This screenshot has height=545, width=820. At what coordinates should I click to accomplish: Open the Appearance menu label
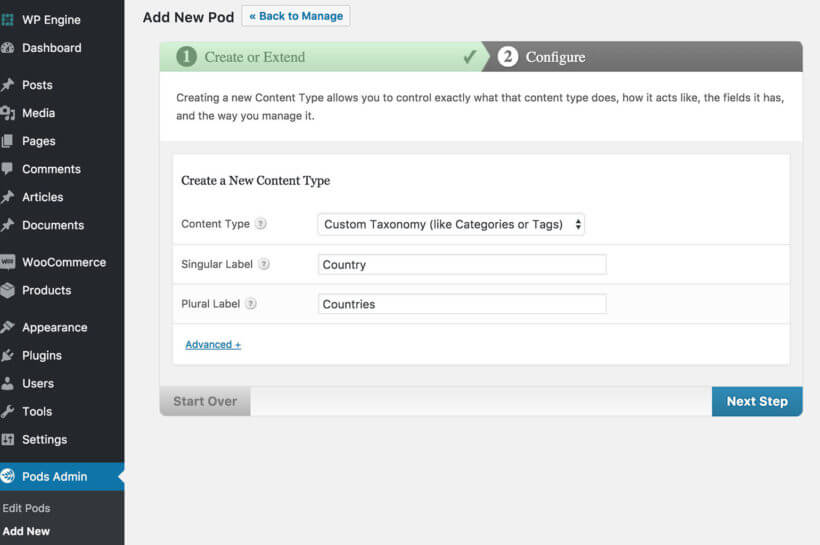54,327
